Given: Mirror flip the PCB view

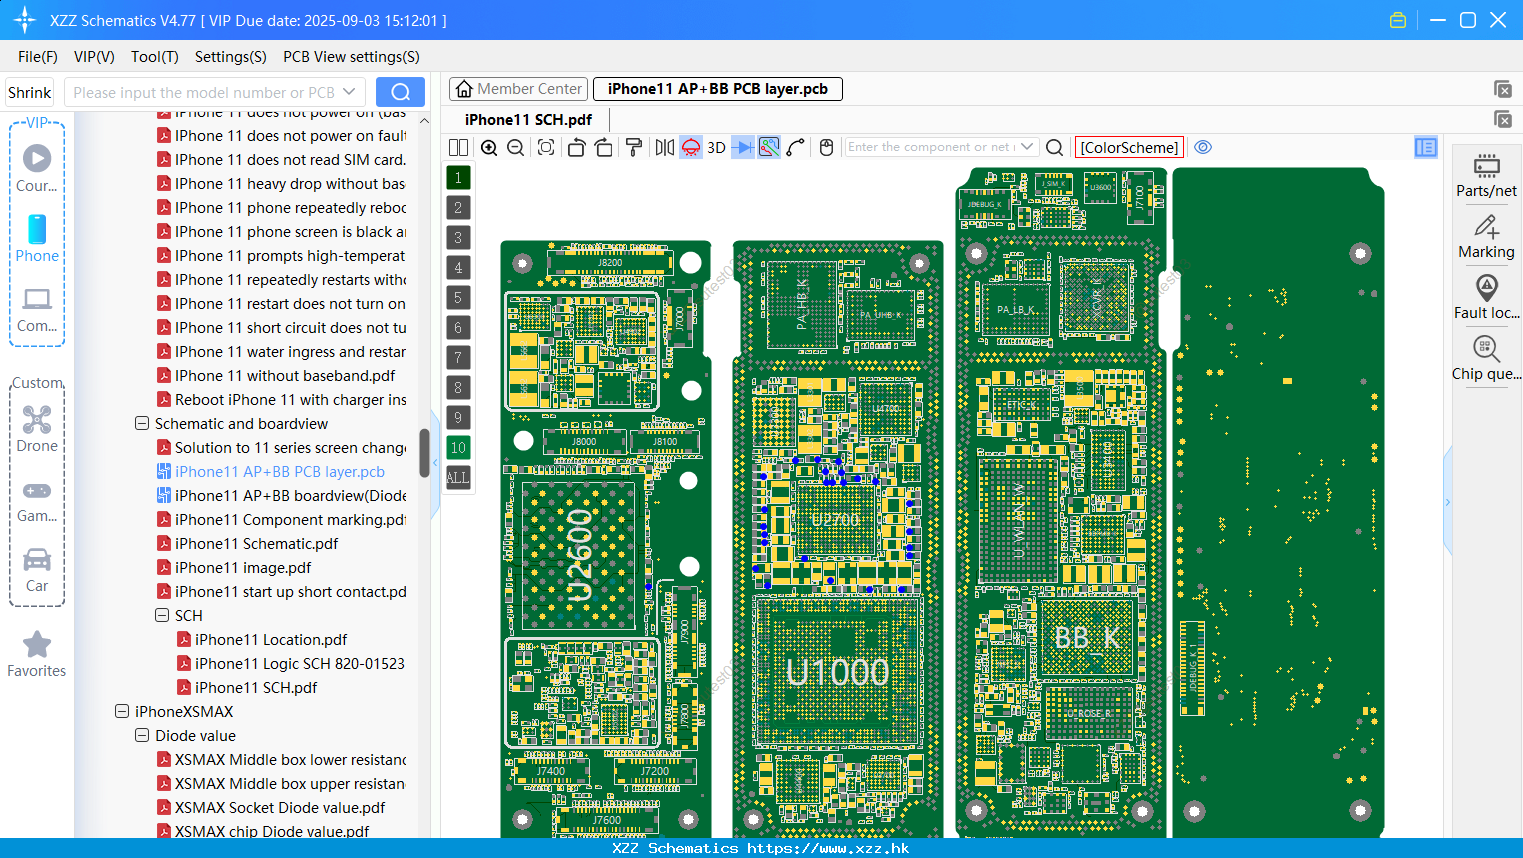Looking at the screenshot, I should [664, 147].
